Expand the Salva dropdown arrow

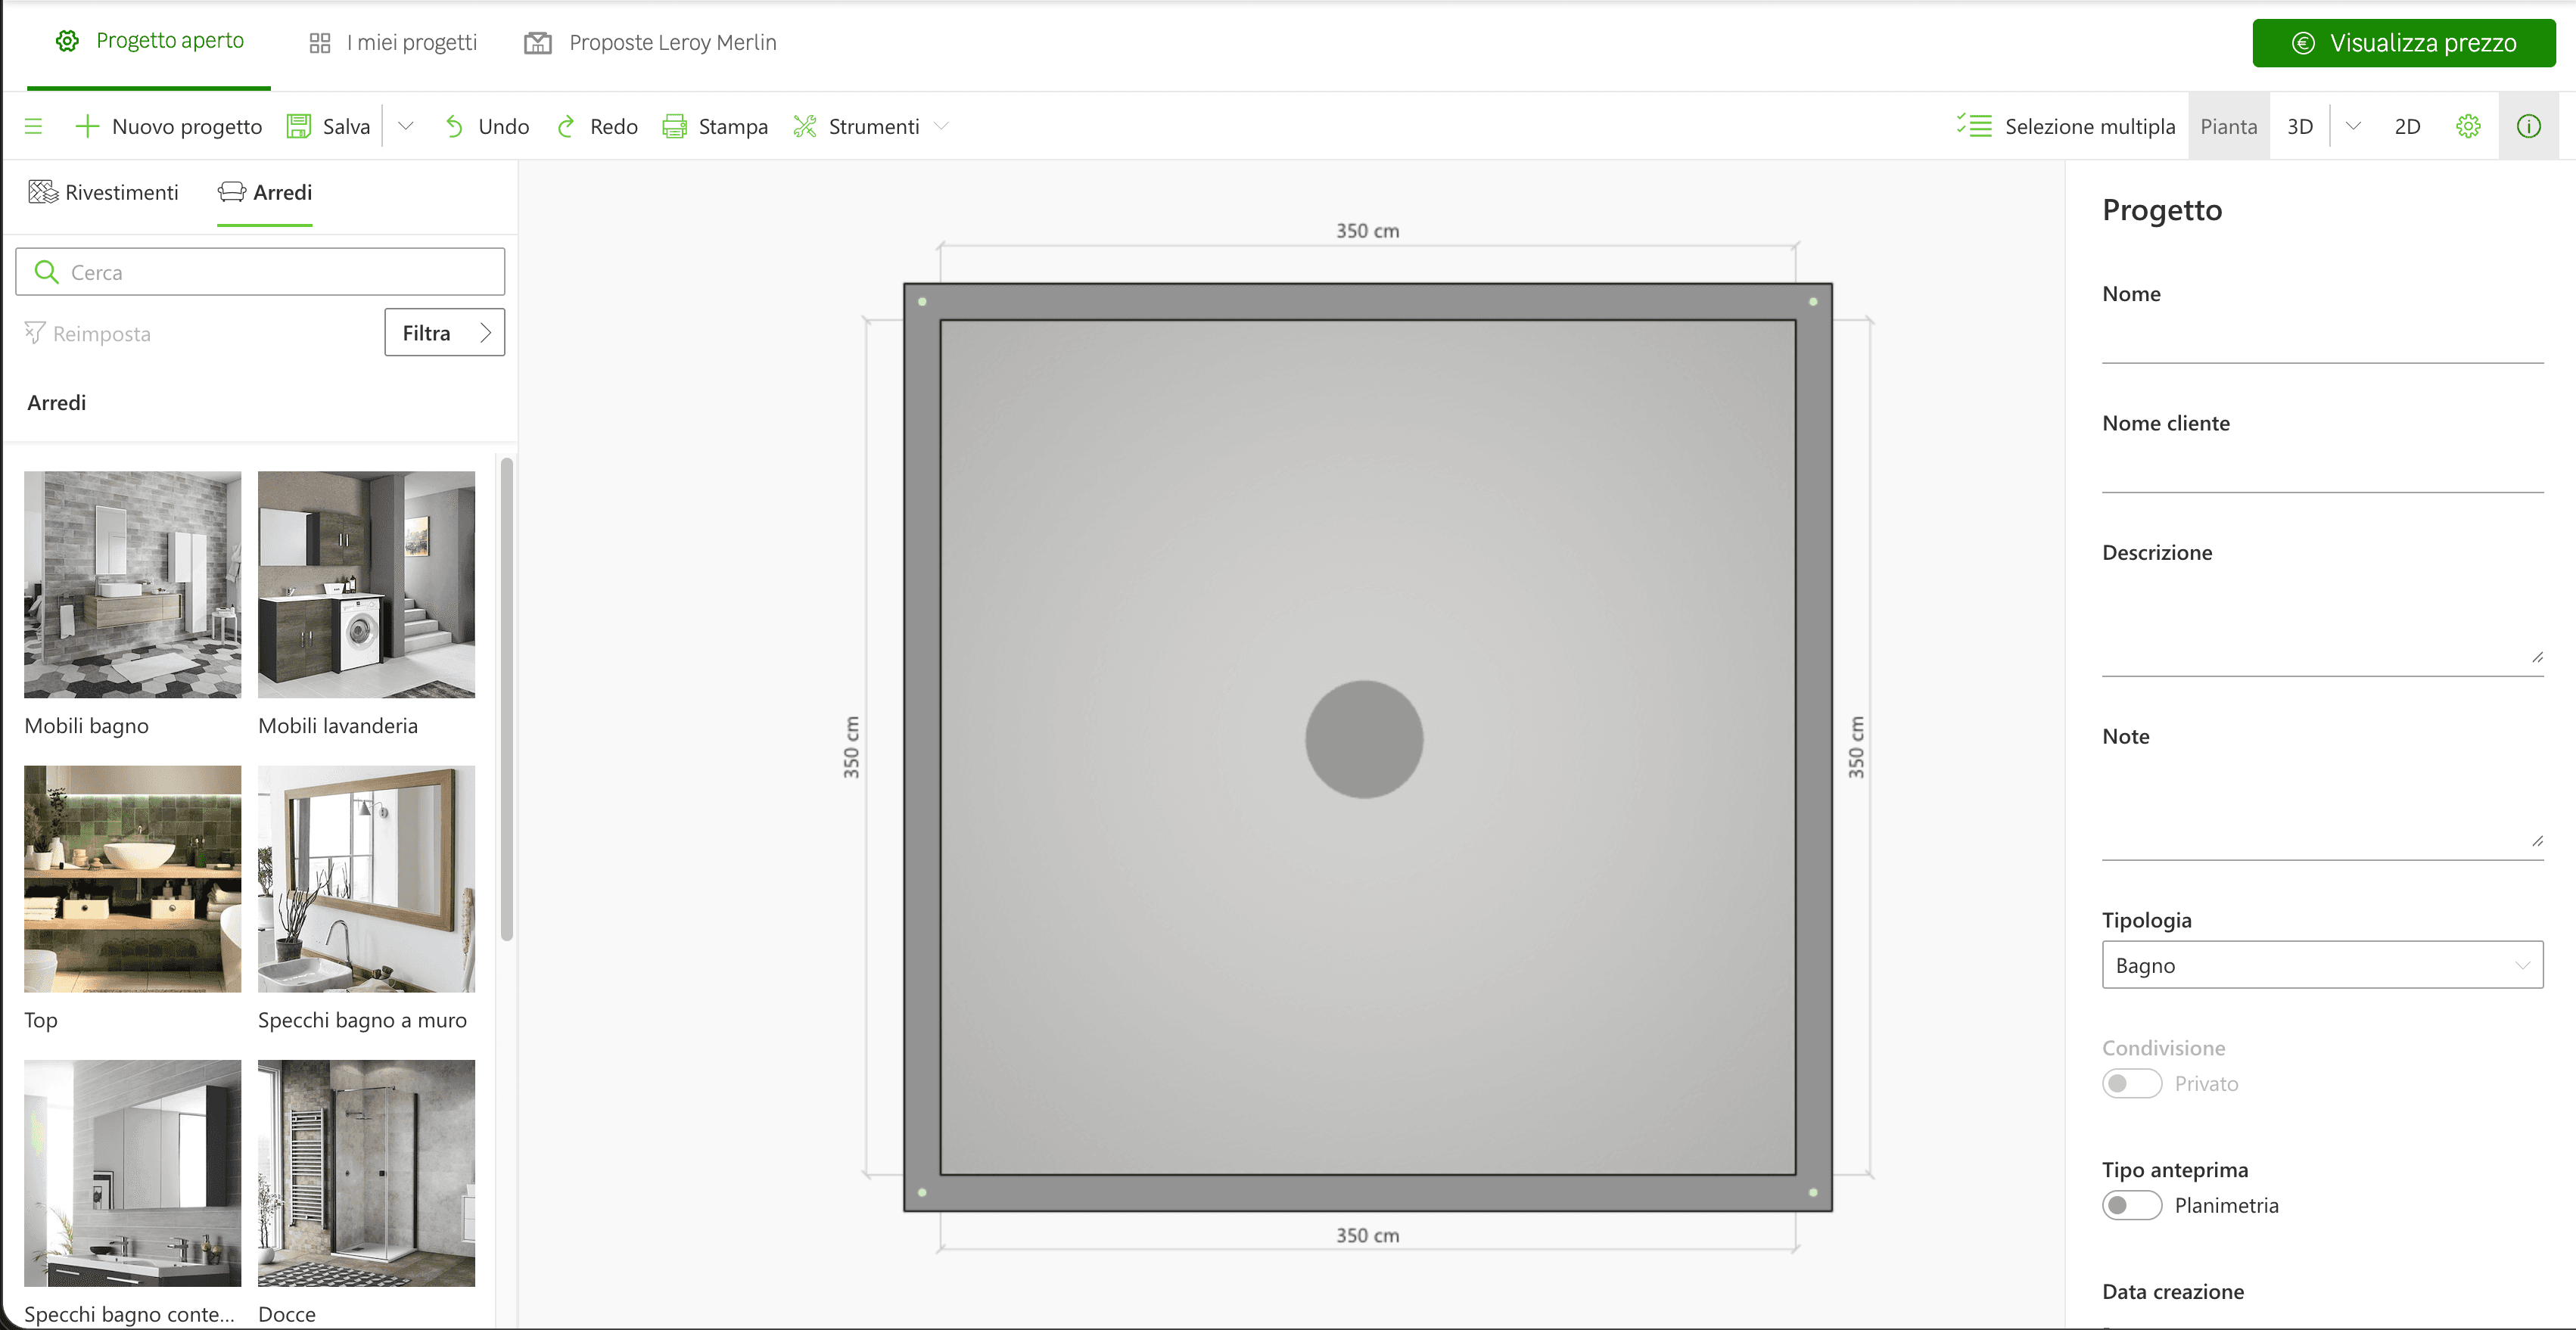coord(405,125)
